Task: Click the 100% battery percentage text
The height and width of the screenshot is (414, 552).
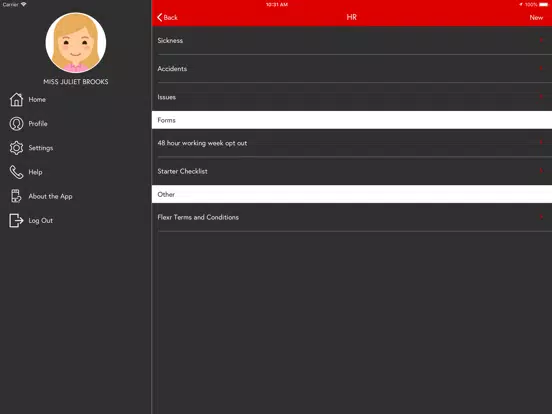Action: (531, 5)
